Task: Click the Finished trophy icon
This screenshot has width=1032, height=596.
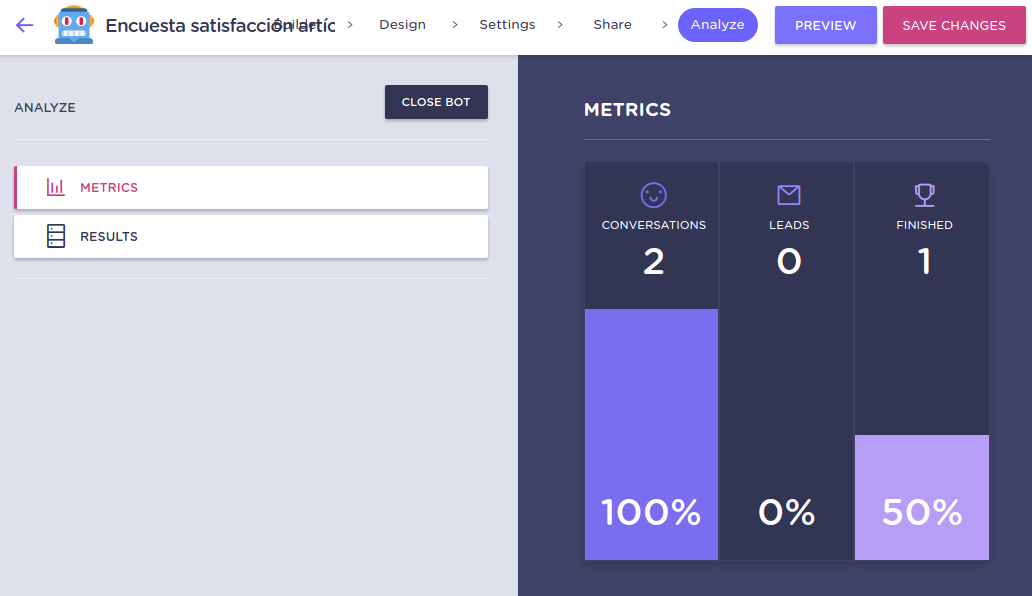Action: coord(924,195)
